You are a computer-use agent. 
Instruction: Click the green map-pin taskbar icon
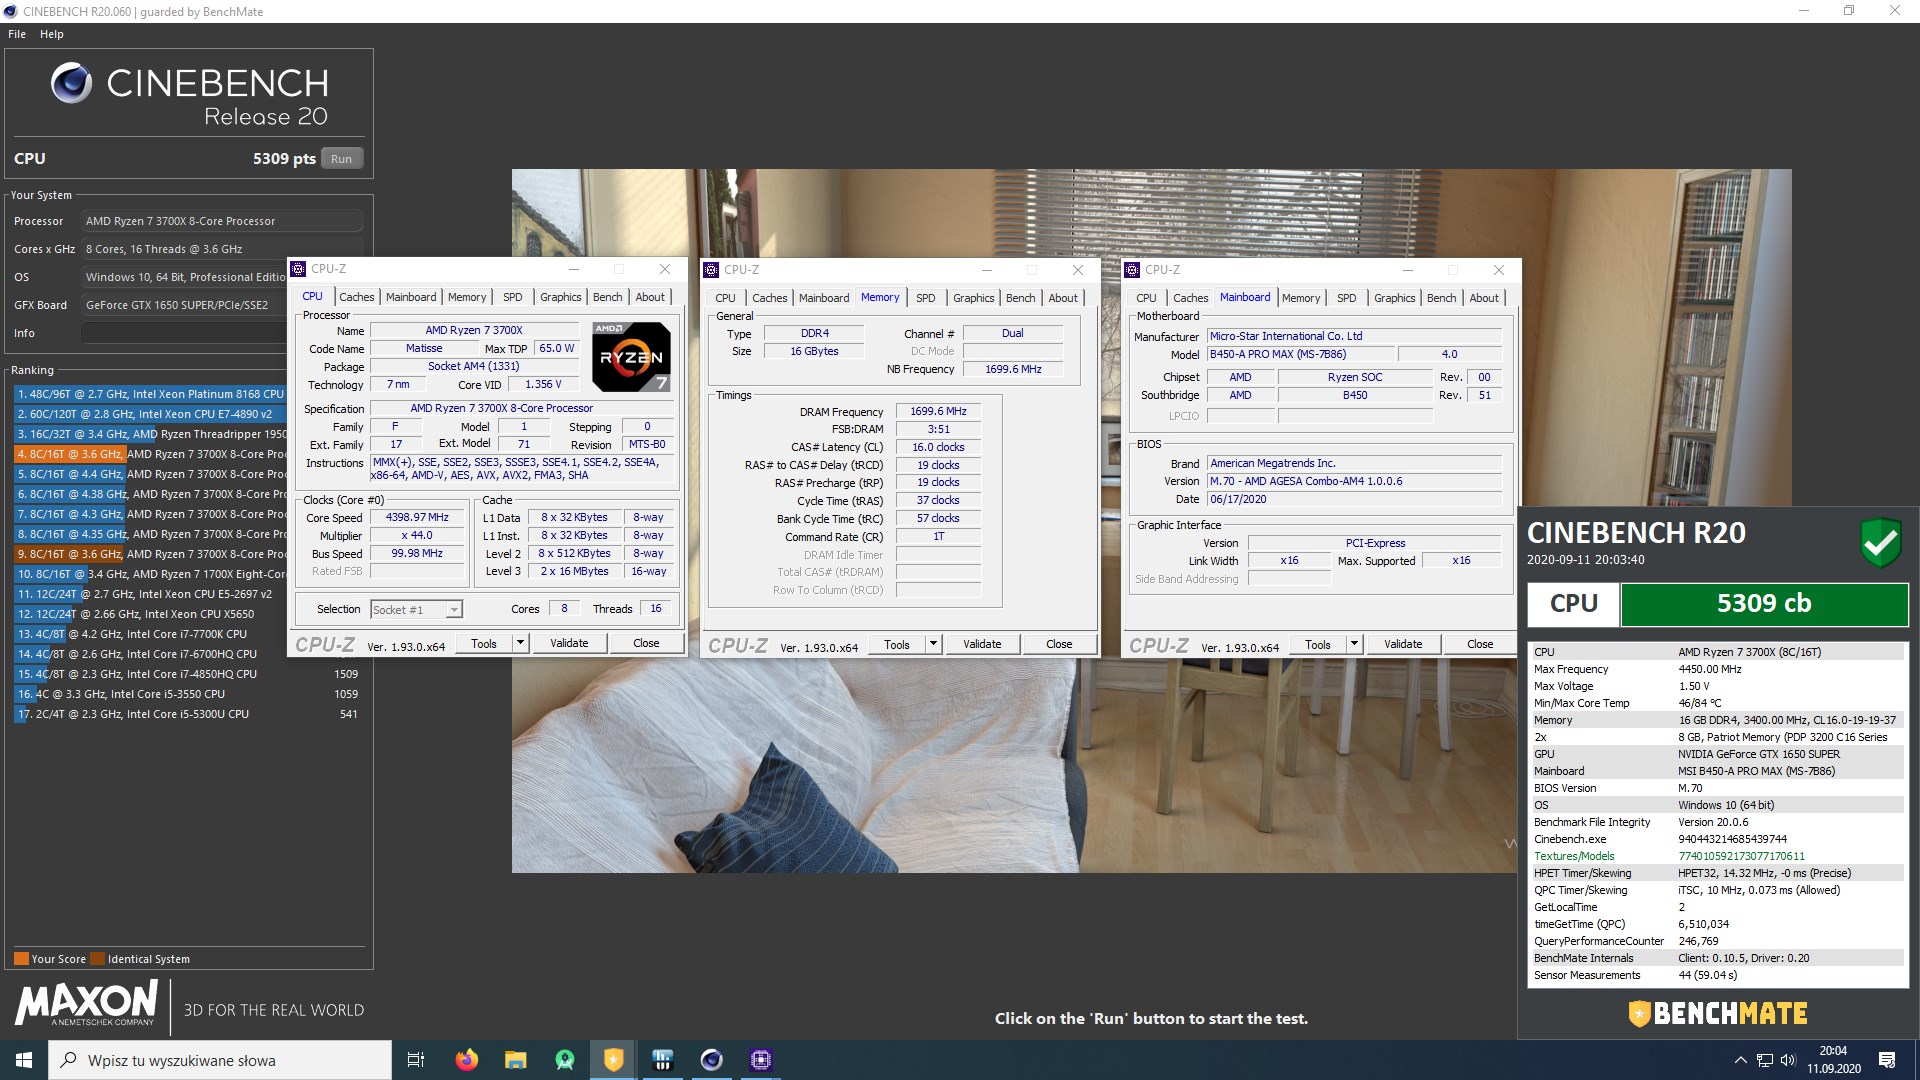pos(565,1060)
